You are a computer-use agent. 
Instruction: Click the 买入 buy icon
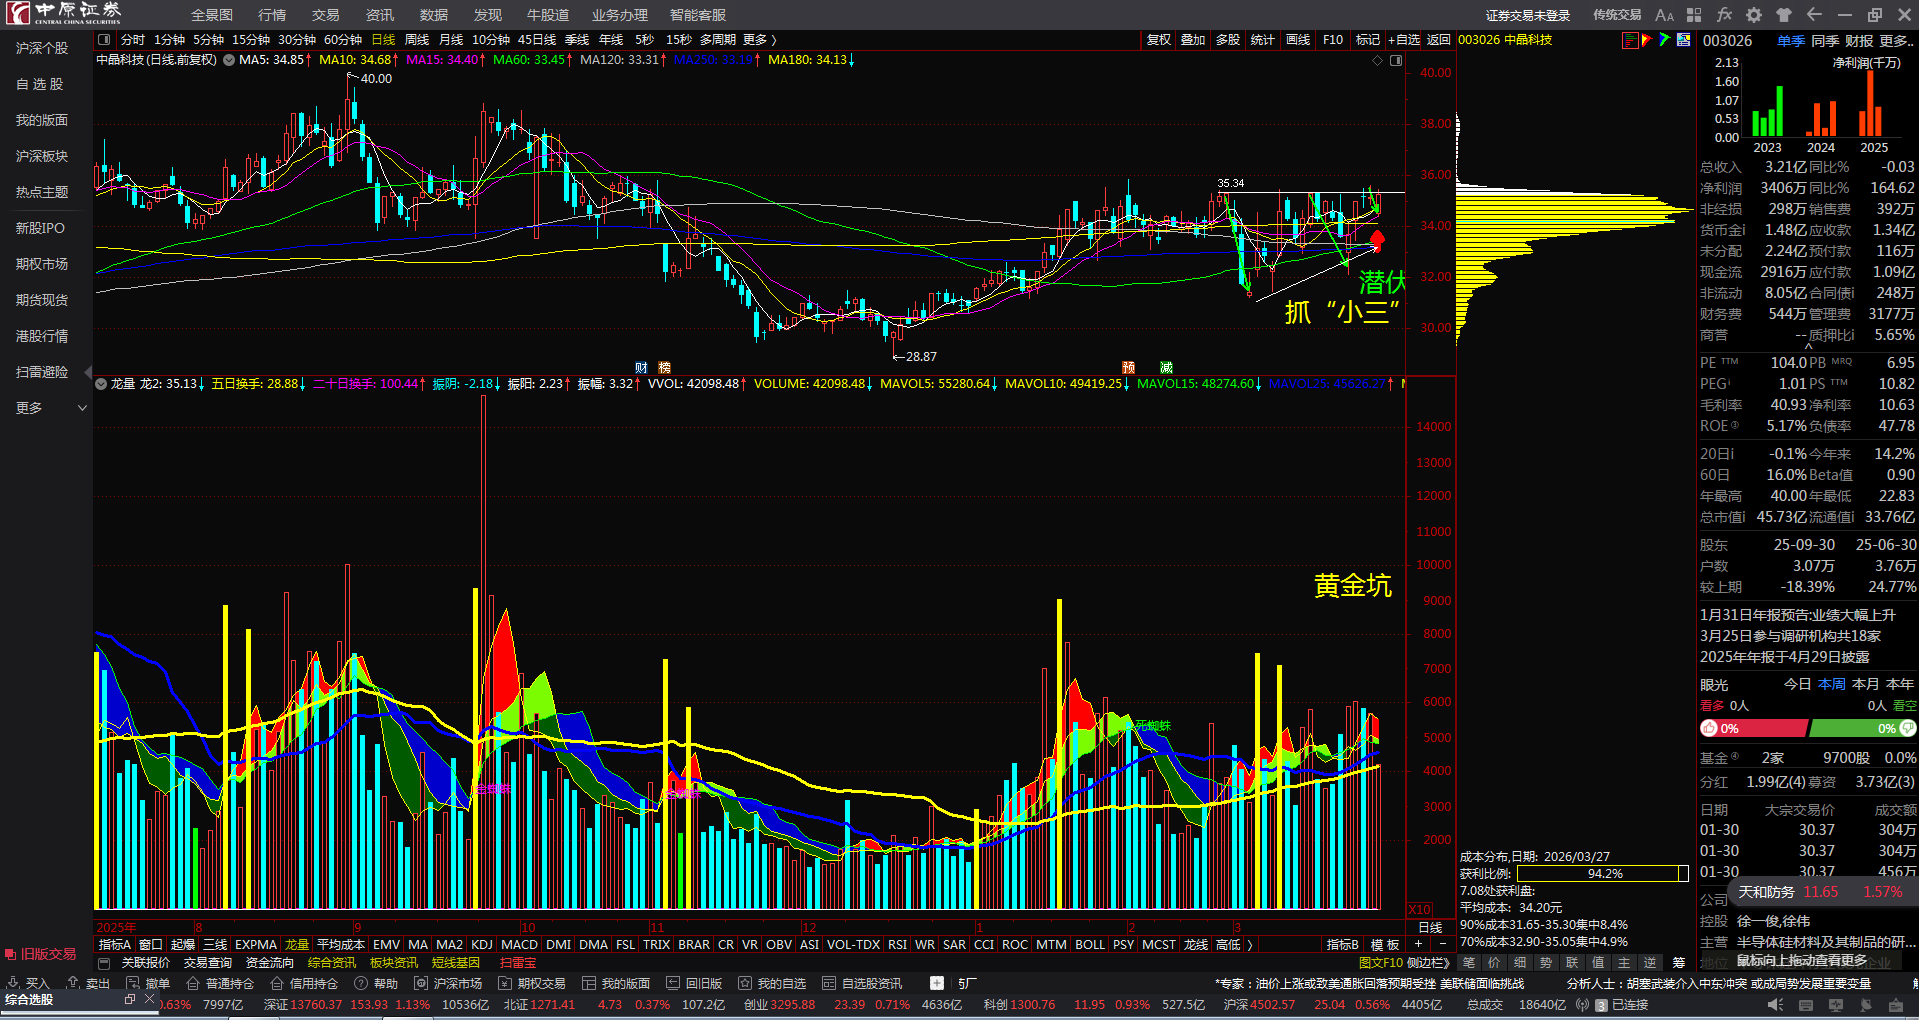click(x=13, y=984)
